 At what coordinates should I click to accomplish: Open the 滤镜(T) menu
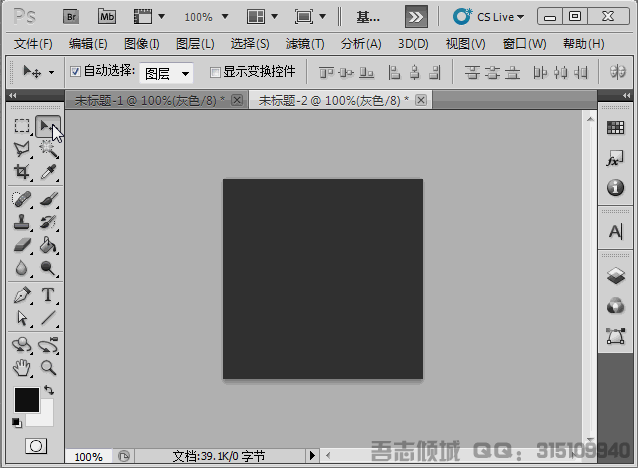305,44
